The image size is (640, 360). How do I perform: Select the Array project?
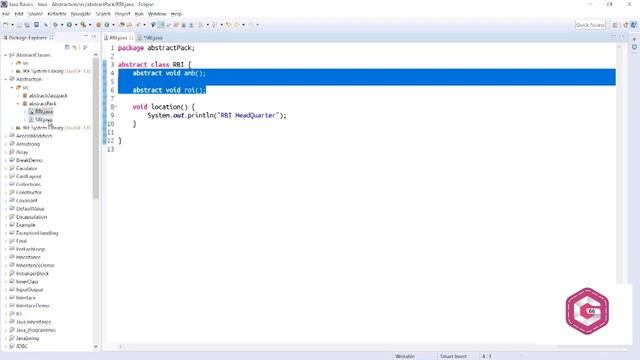tap(22, 152)
